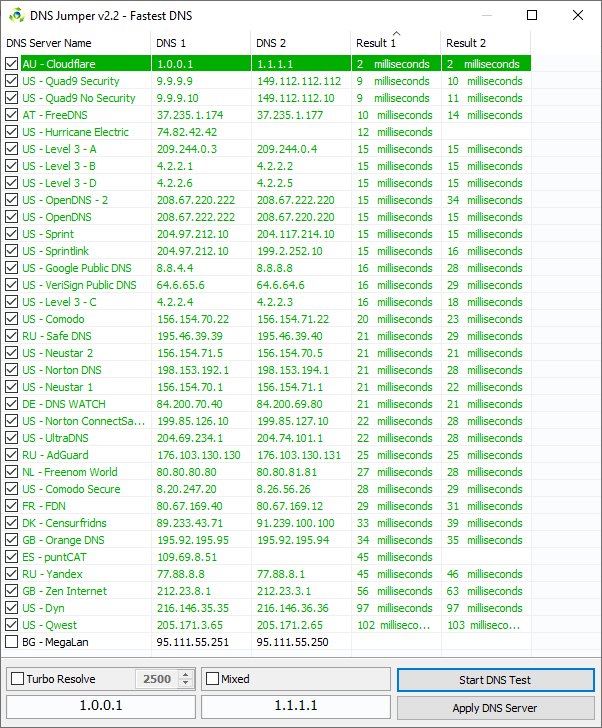Click DNS 2 address 149.112.112.112

click(299, 81)
